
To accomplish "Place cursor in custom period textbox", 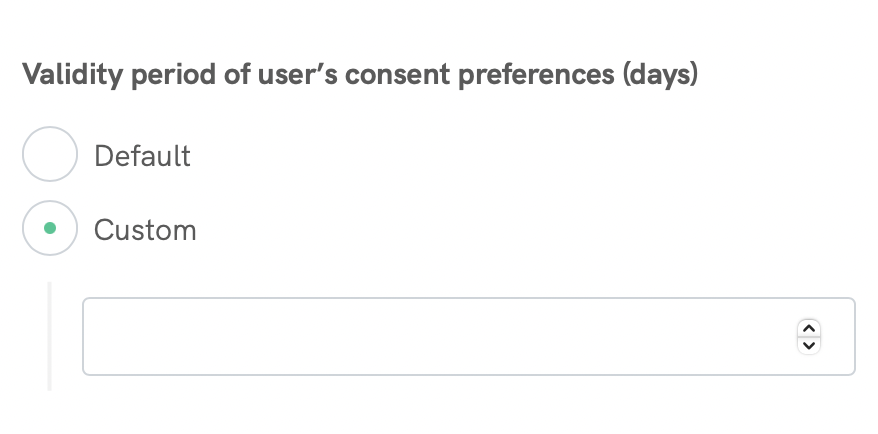I will pyautogui.click(x=440, y=336).
